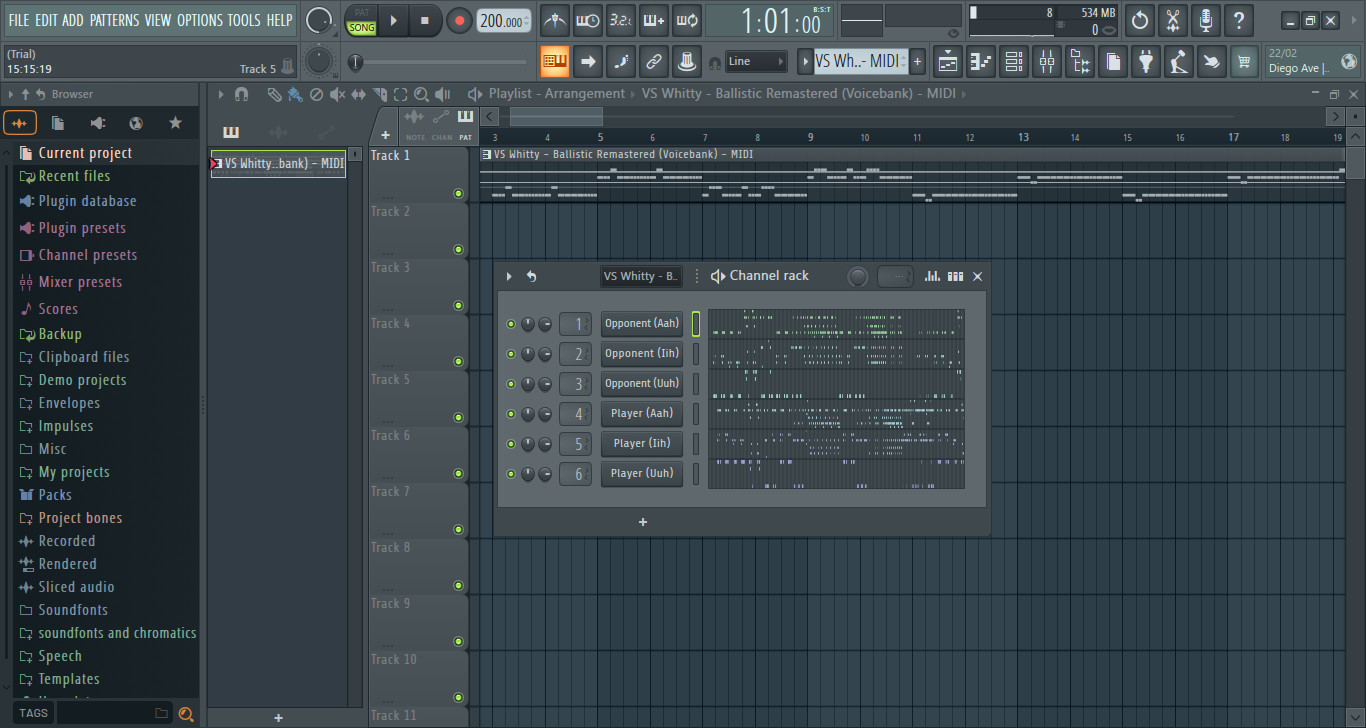Select the Player (Iih) channel button

[641, 443]
